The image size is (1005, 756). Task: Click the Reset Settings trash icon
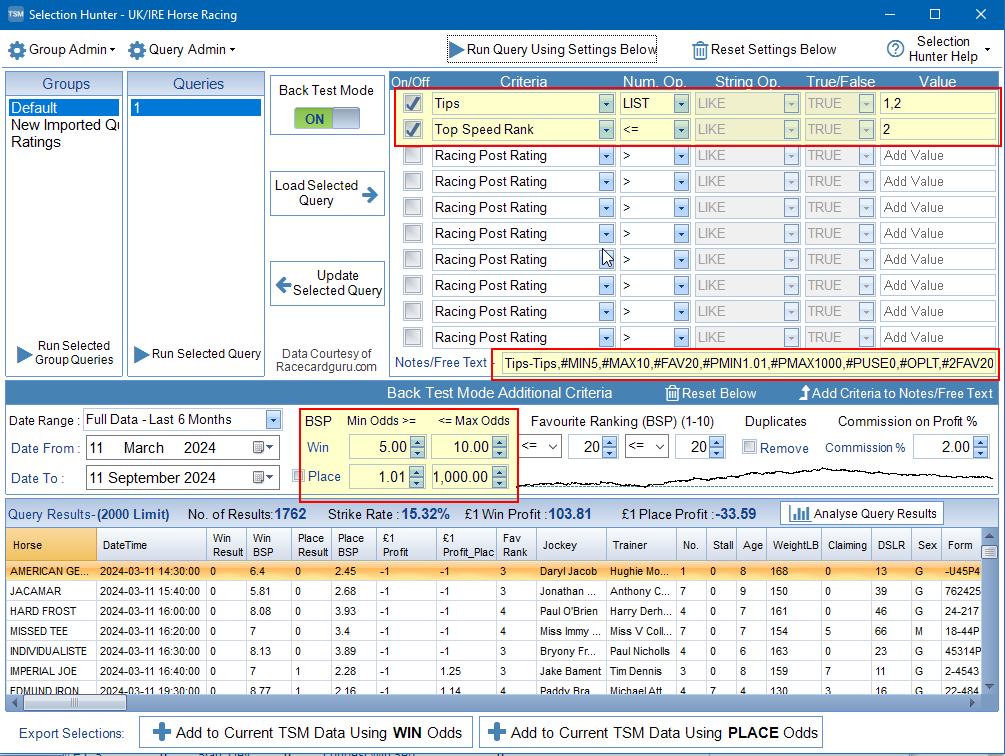(700, 50)
